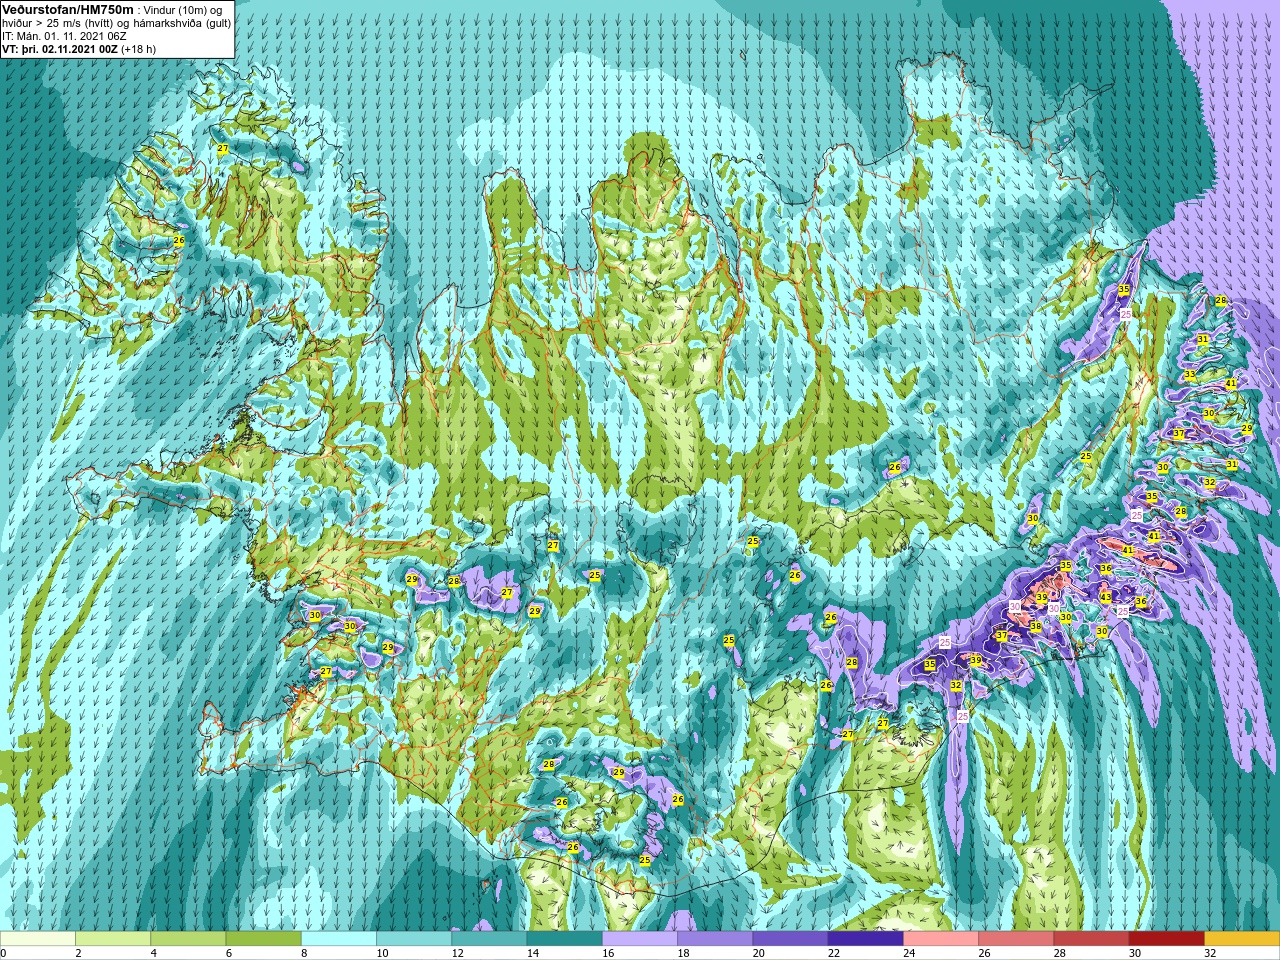Click the yellow '38' gust label
Screen dimensions: 1280x960
[1036, 627]
